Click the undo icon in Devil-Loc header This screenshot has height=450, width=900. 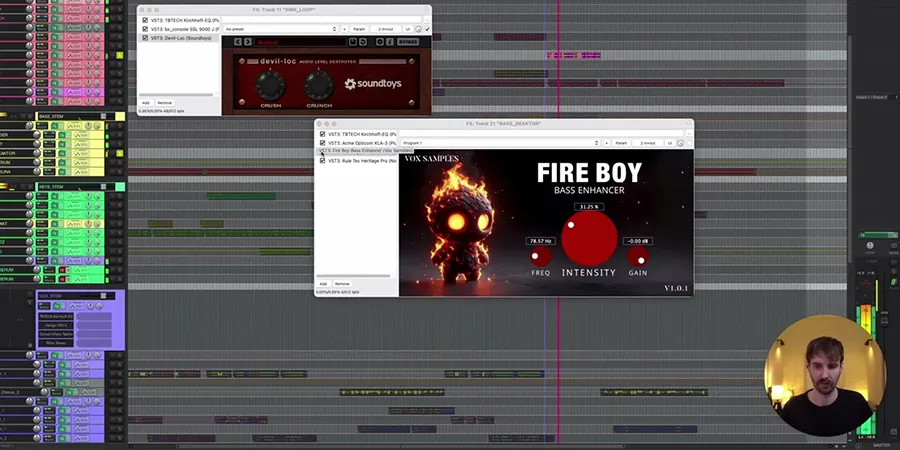tap(363, 42)
